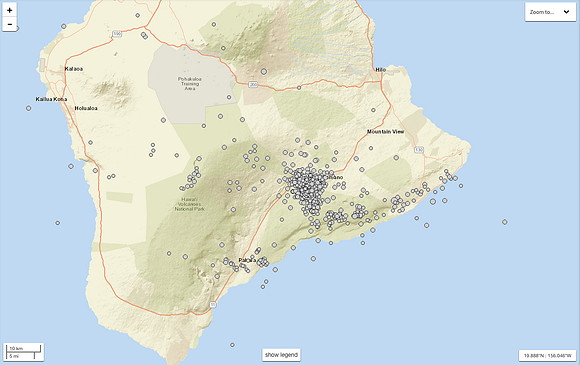This screenshot has width=580, height=365.
Task: Click the latitude/longitude coordinates readout
Action: pos(547,355)
